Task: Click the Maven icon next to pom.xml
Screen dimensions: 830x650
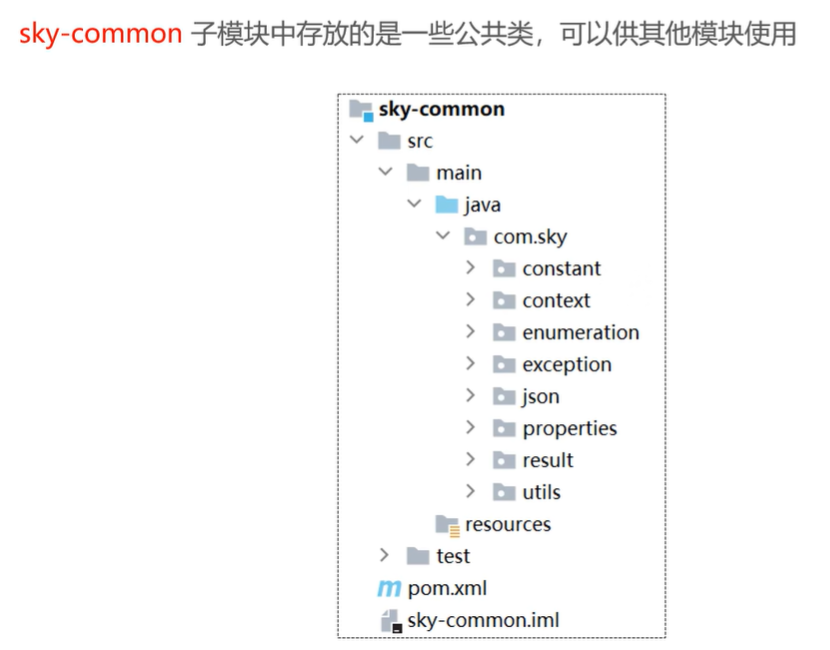Action: [x=389, y=589]
